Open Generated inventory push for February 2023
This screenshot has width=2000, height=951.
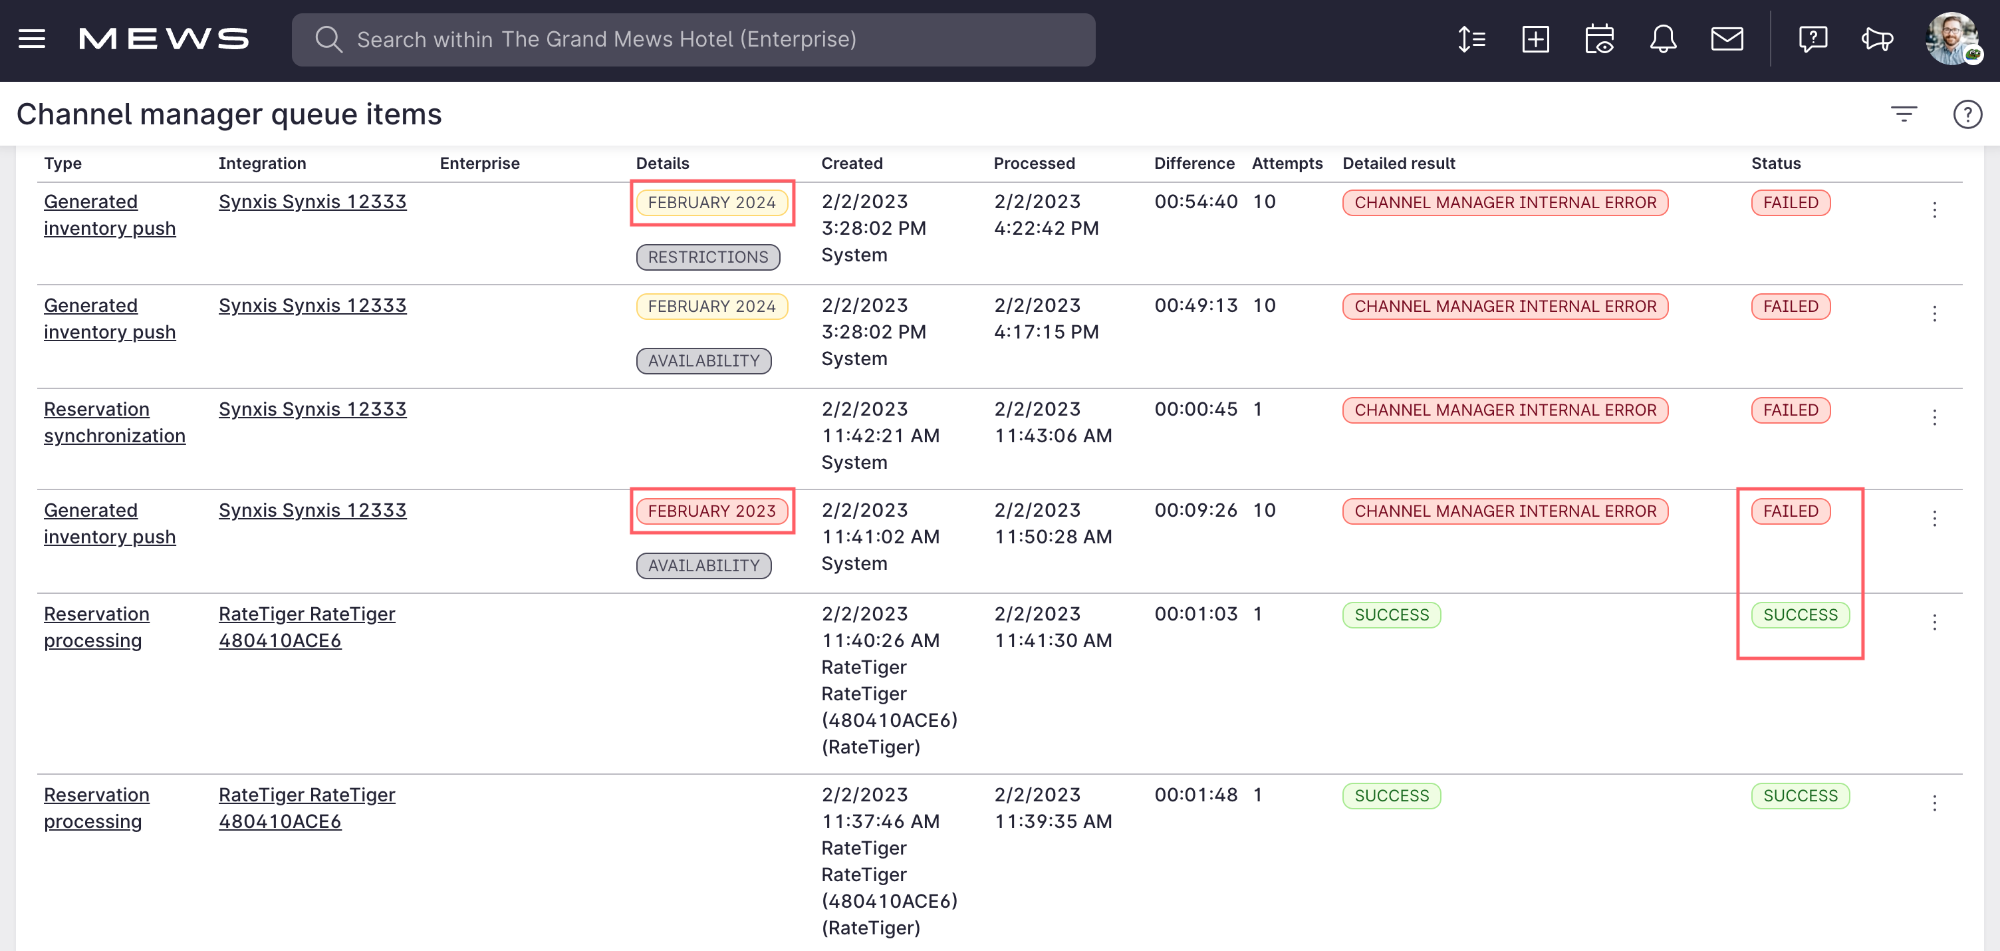pos(110,524)
